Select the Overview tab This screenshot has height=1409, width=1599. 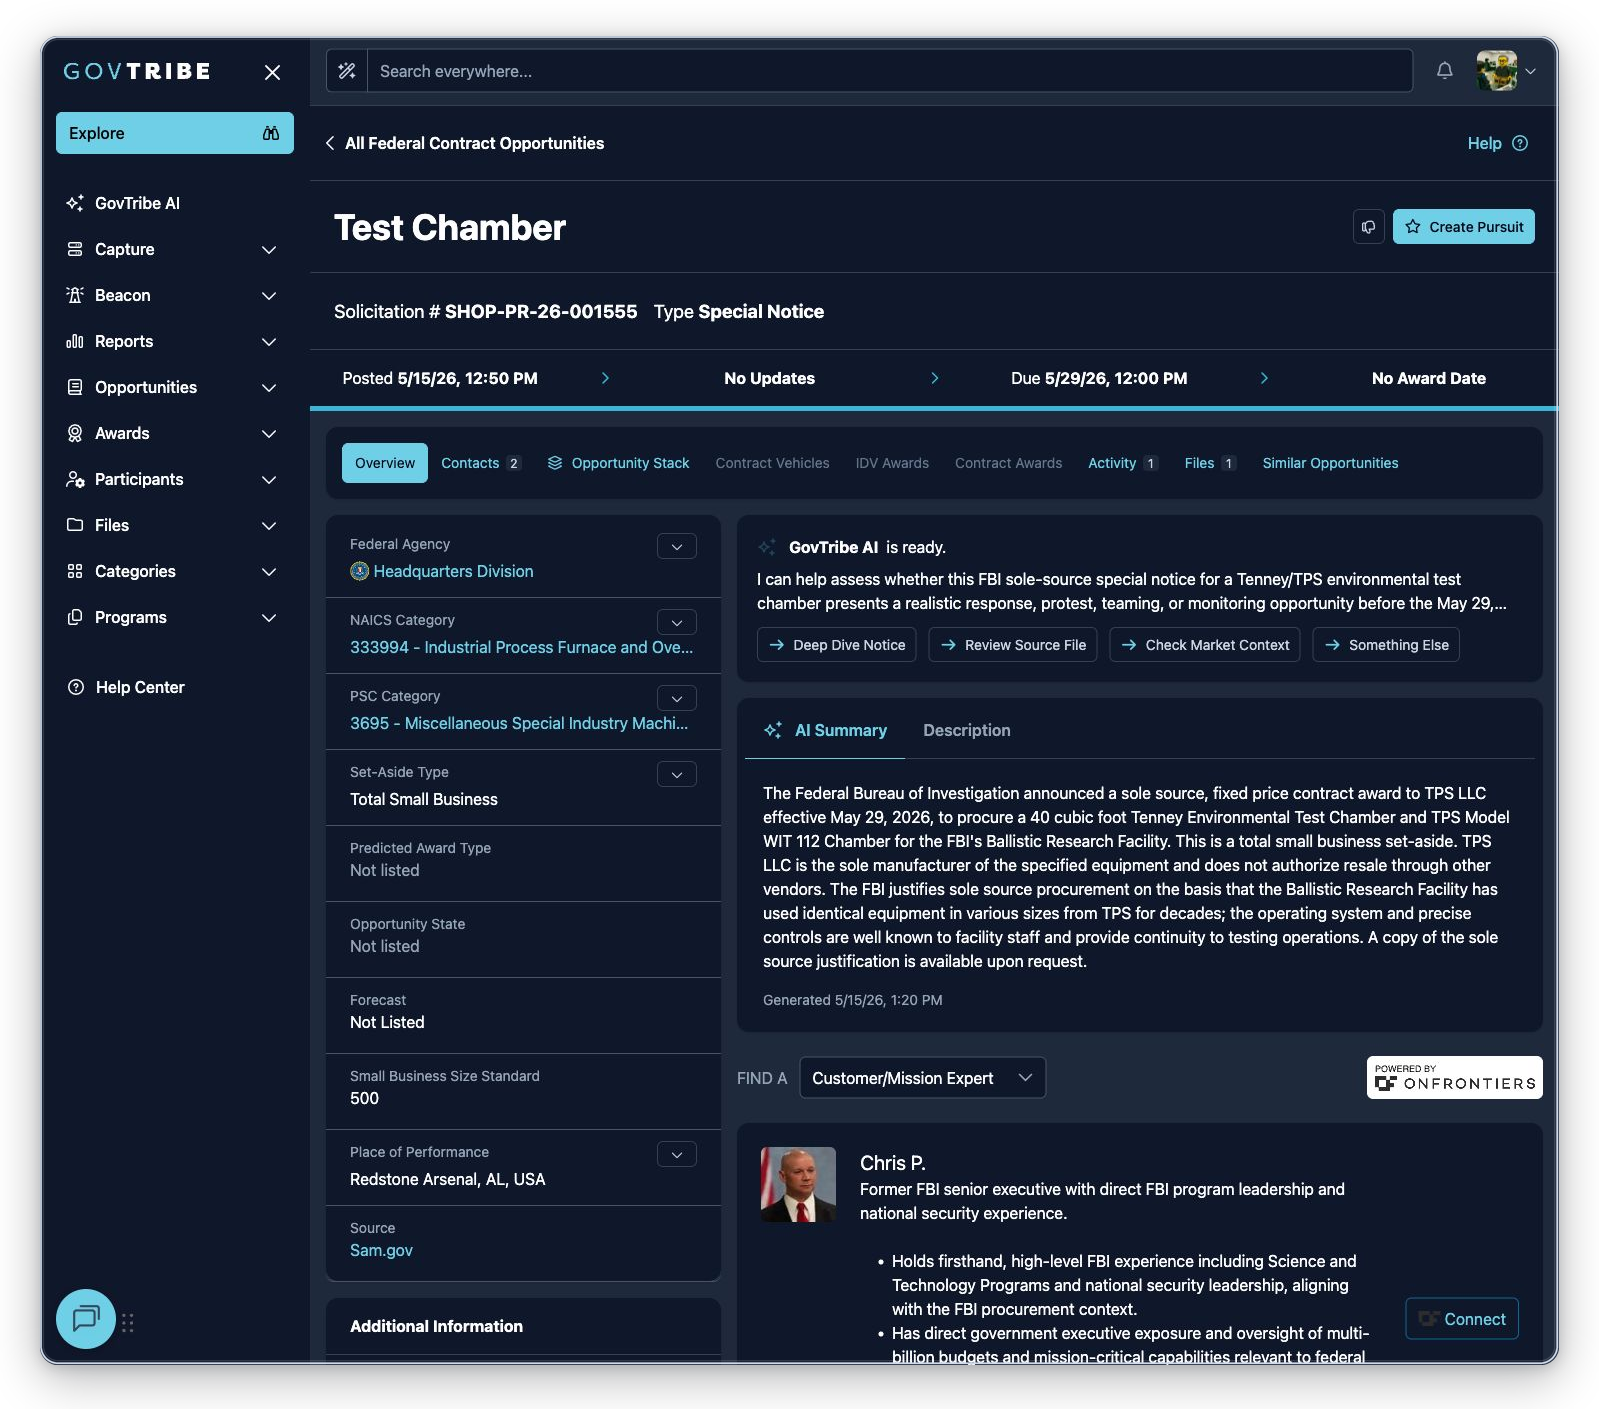[x=385, y=463]
